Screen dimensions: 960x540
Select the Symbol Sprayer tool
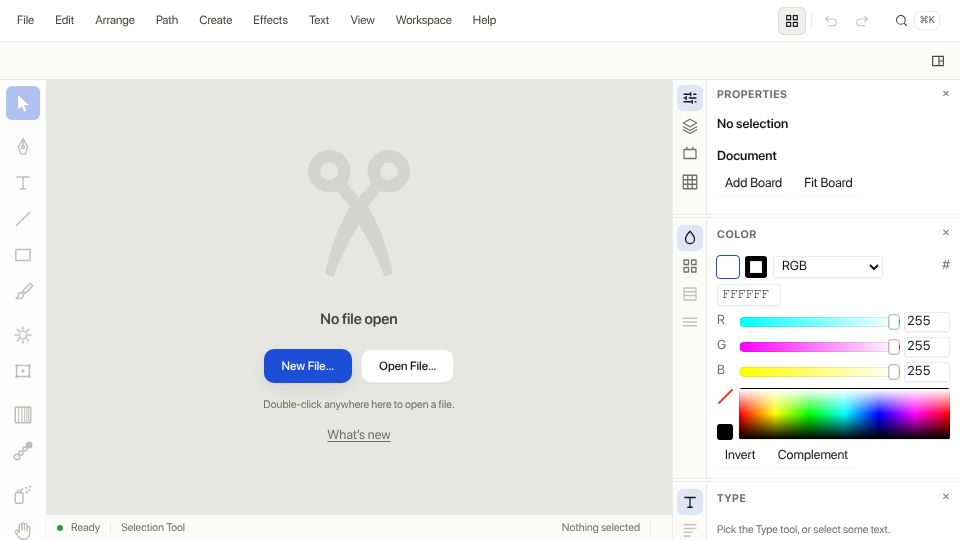coord(23,494)
